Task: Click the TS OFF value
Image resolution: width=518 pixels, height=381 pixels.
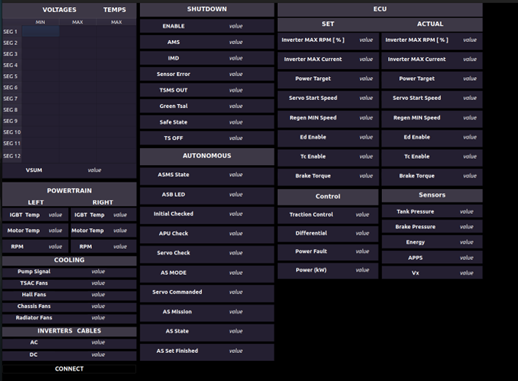Action: coord(236,138)
